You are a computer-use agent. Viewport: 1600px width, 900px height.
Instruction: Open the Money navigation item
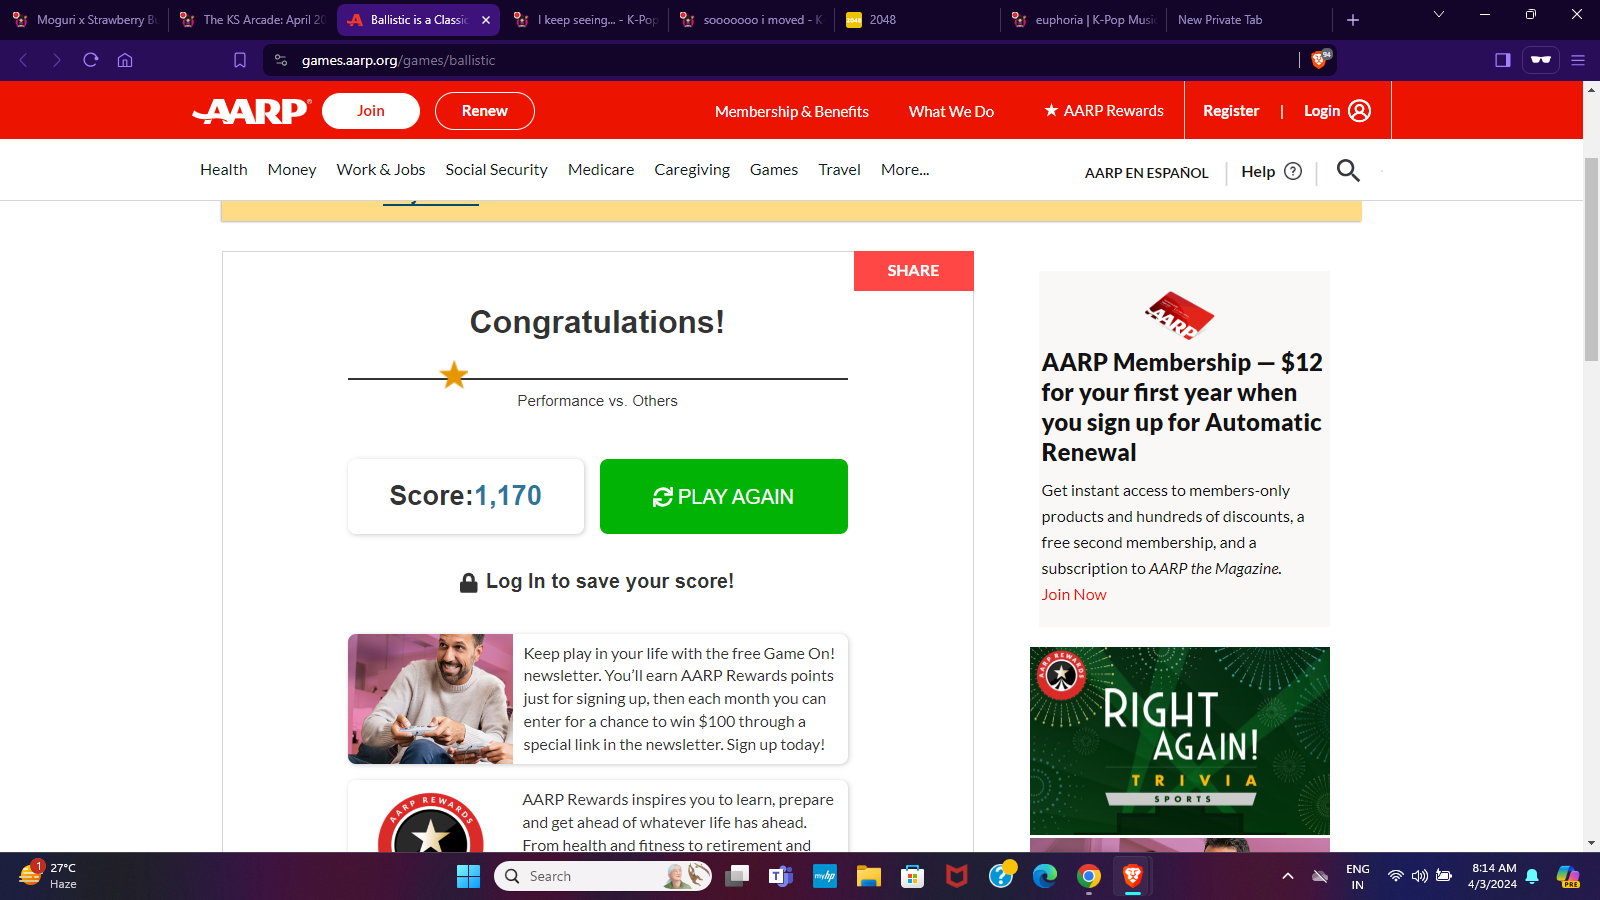[x=292, y=170]
